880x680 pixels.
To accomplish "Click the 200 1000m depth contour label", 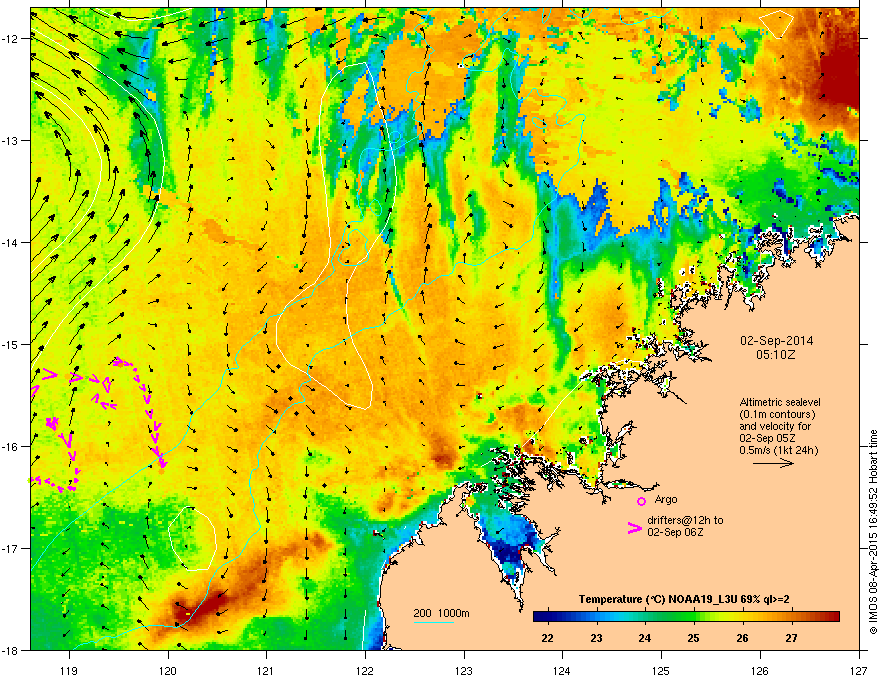I will (441, 613).
